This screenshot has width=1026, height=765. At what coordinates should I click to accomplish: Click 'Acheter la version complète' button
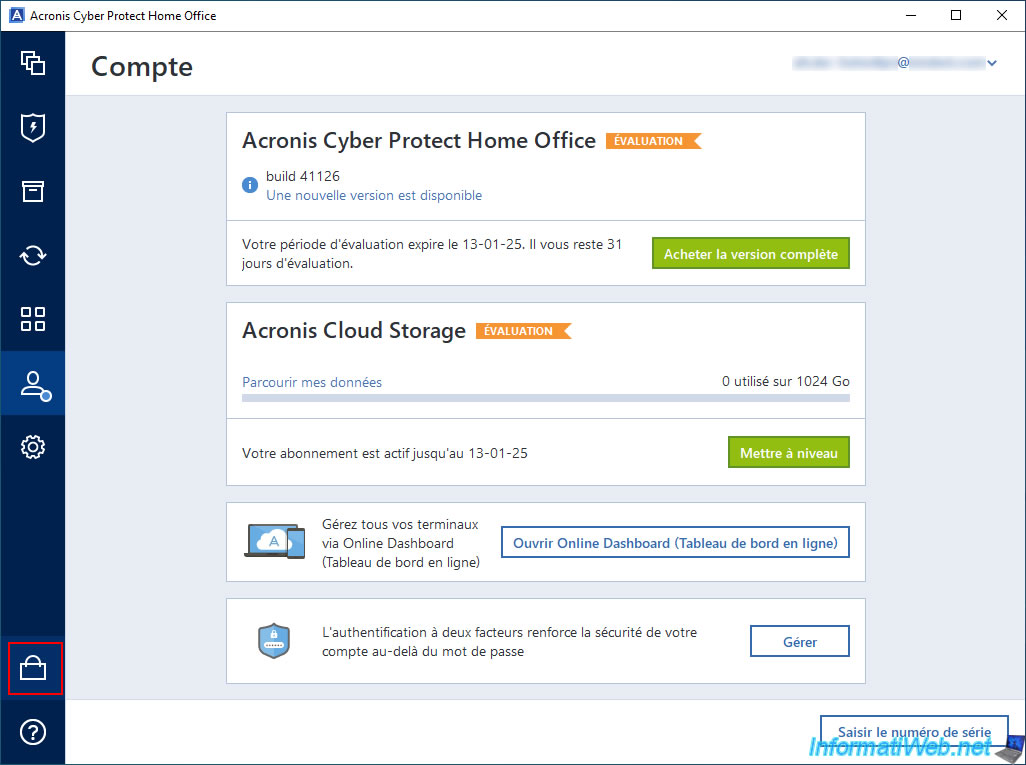[x=750, y=254]
